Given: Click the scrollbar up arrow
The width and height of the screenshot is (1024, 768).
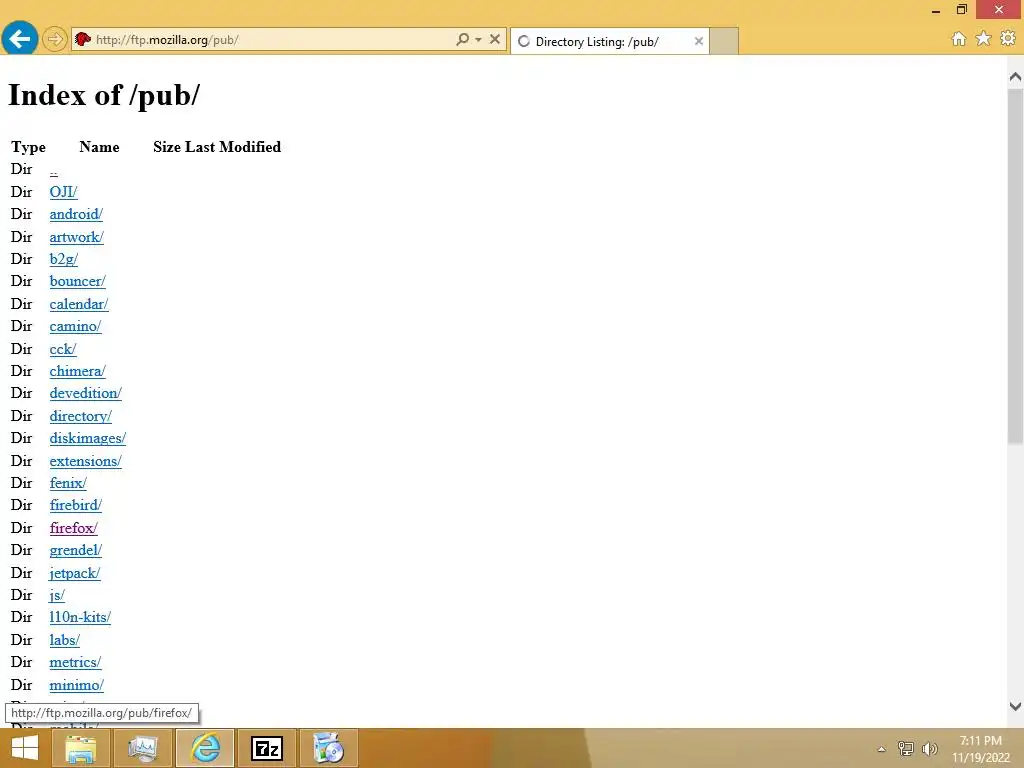Looking at the screenshot, I should click(x=1015, y=77).
